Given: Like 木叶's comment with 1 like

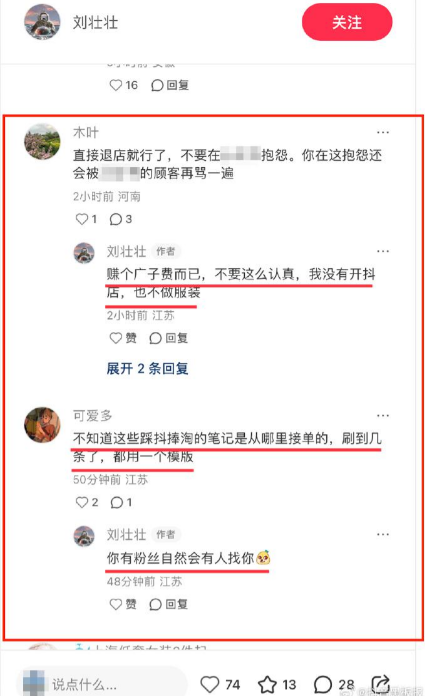Looking at the screenshot, I should (86, 219).
